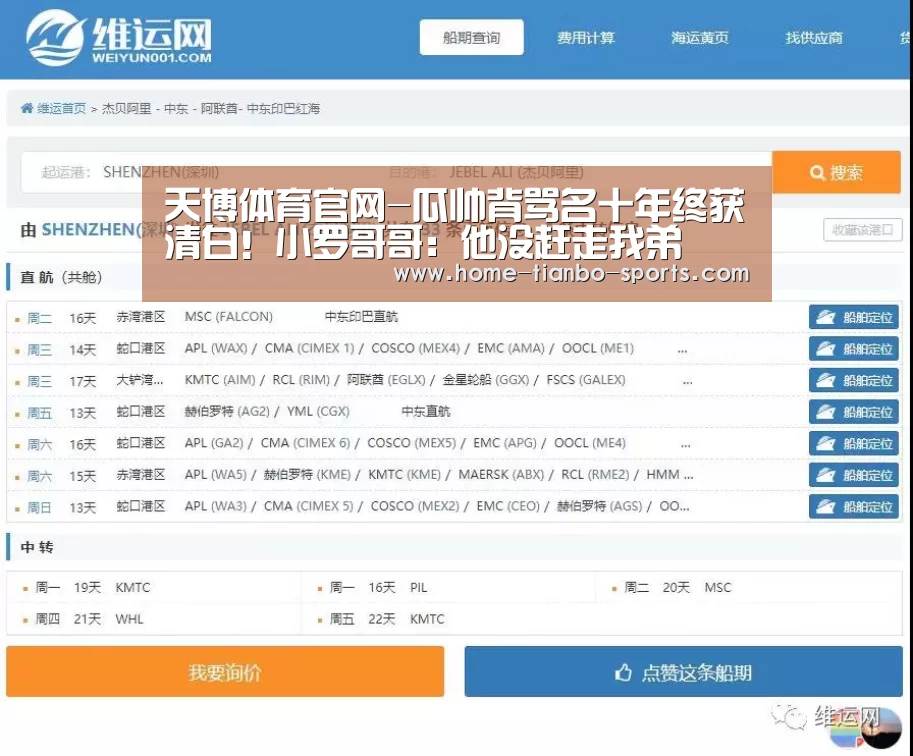
Task: Open the 找供应商 menu item
Action: tap(814, 38)
